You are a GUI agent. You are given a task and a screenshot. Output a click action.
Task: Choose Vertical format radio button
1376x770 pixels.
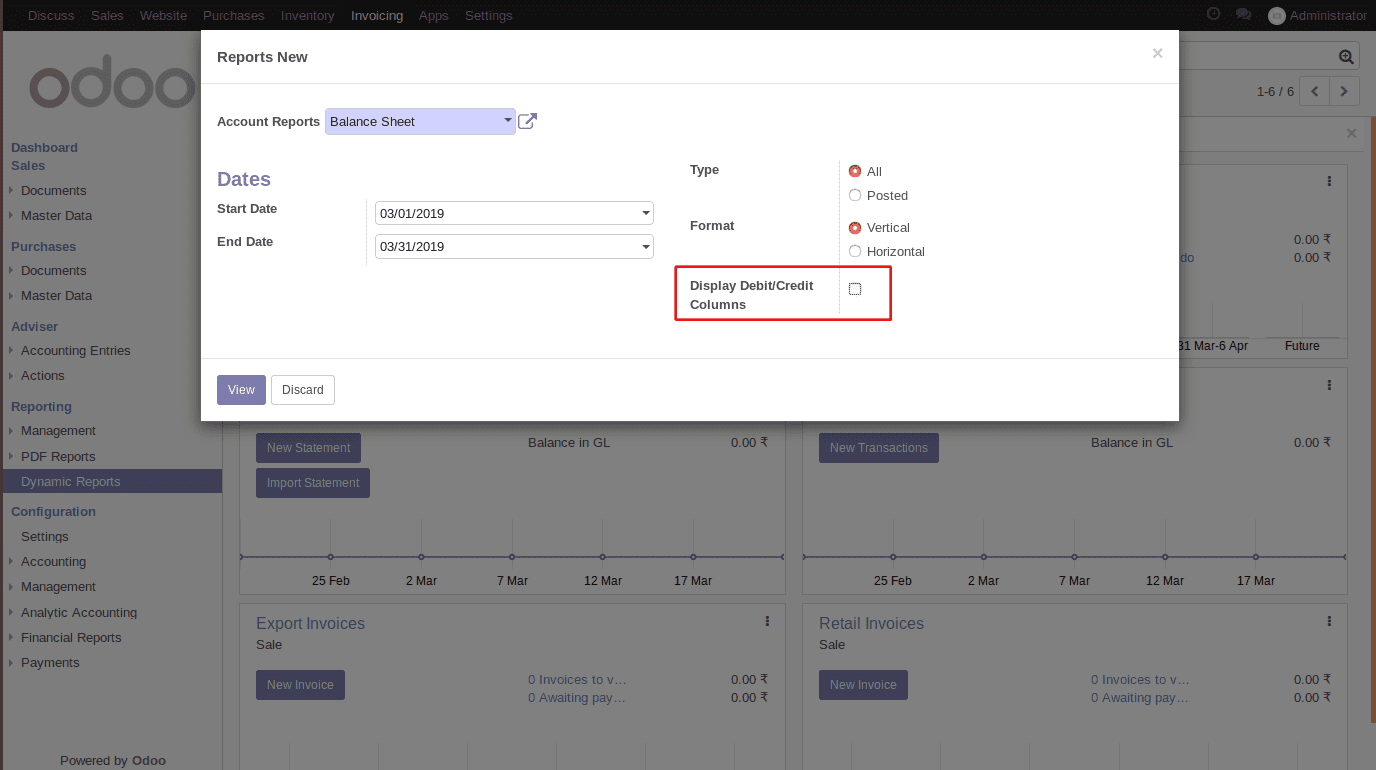coord(855,227)
